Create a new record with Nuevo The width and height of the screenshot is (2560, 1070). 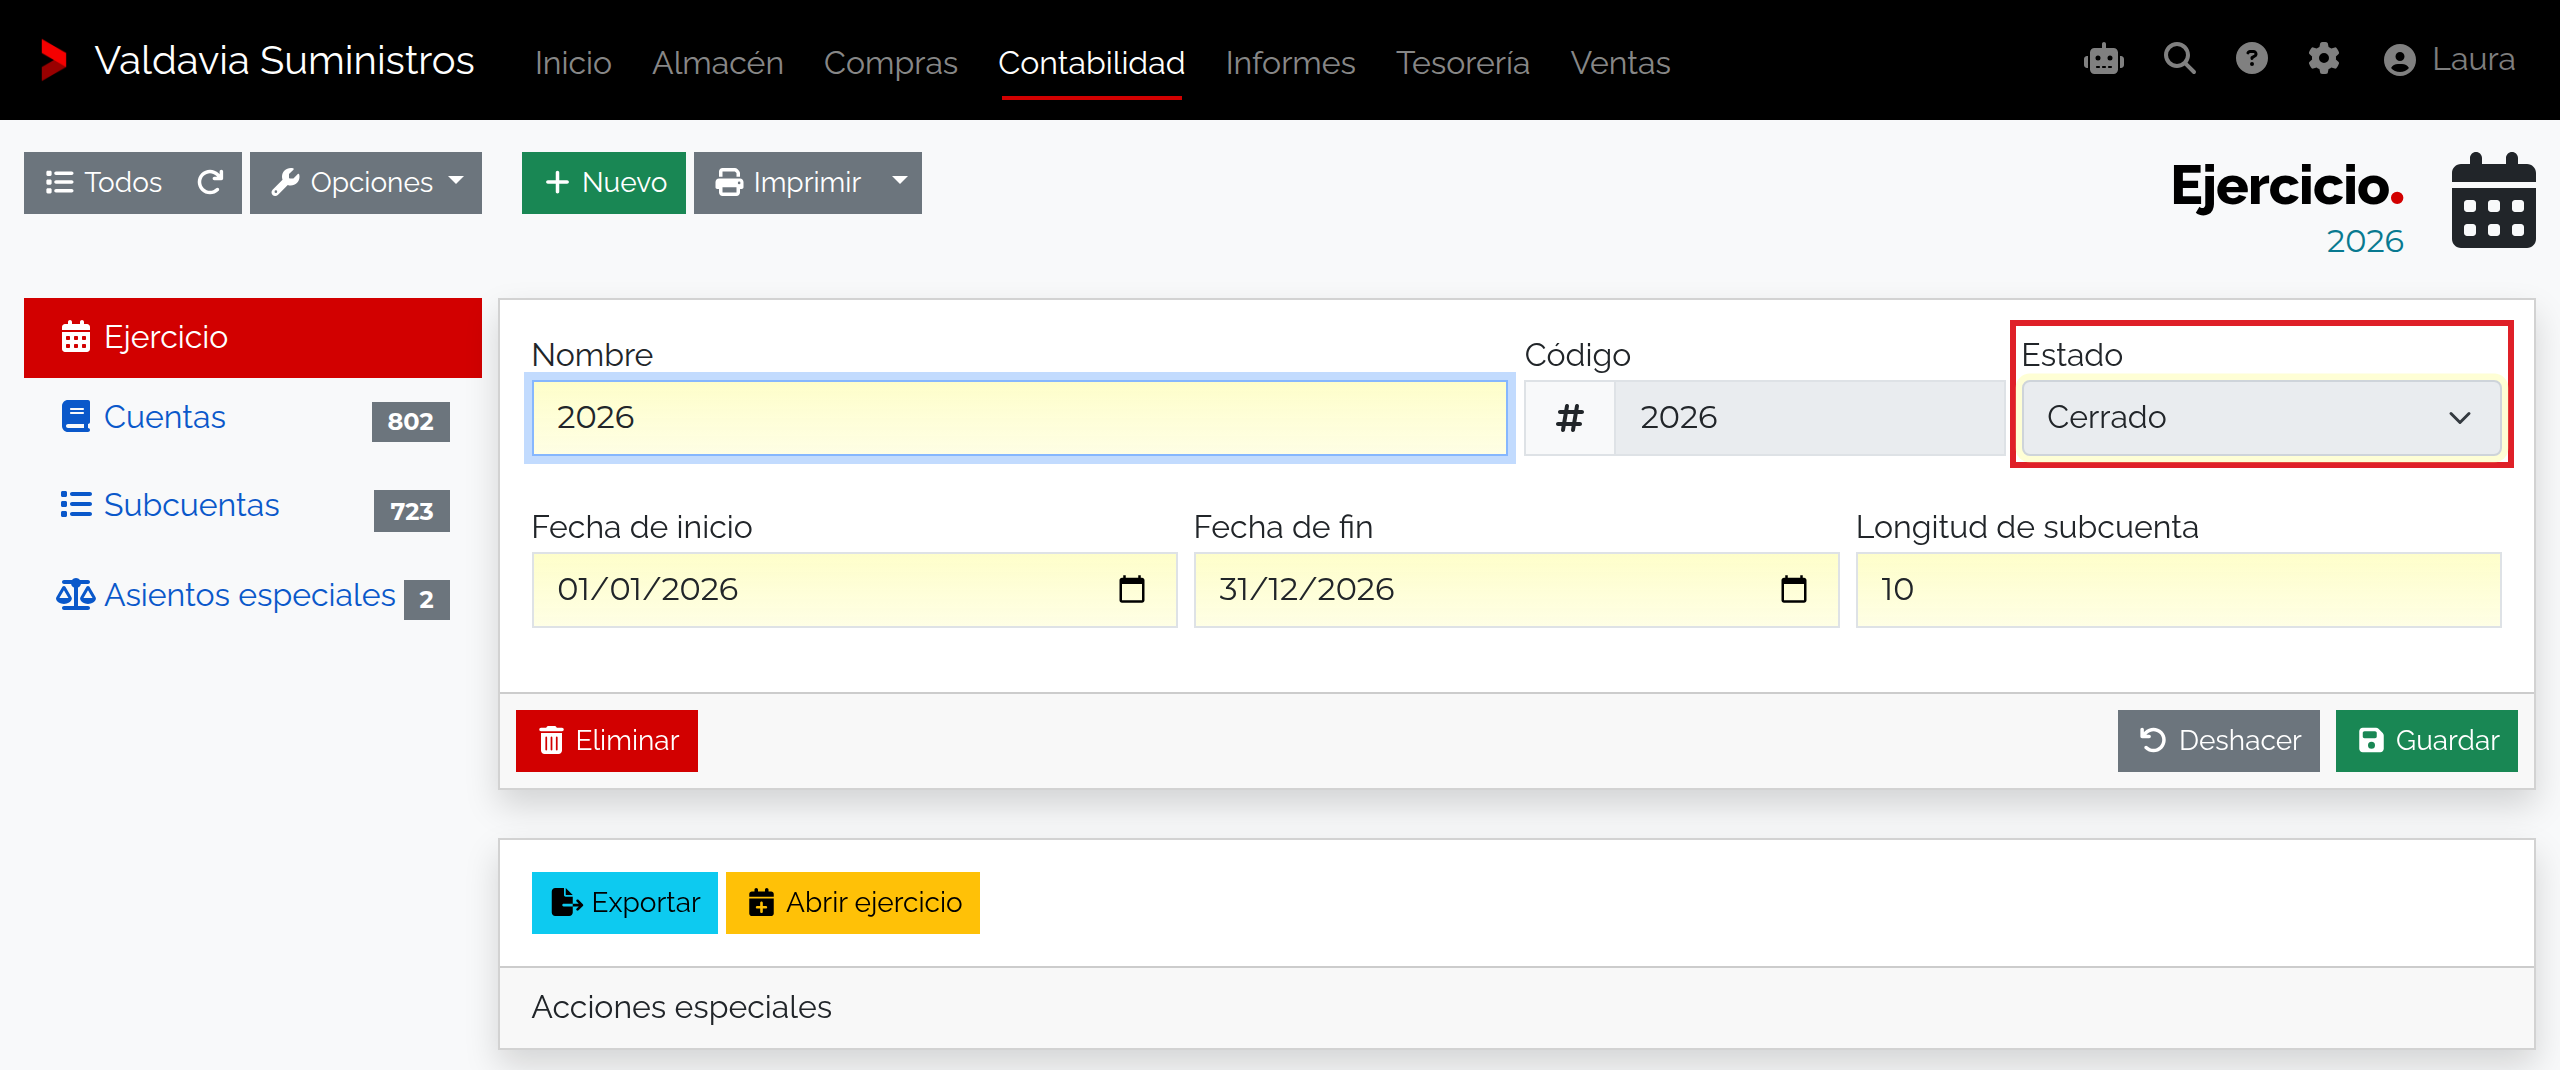pos(604,183)
